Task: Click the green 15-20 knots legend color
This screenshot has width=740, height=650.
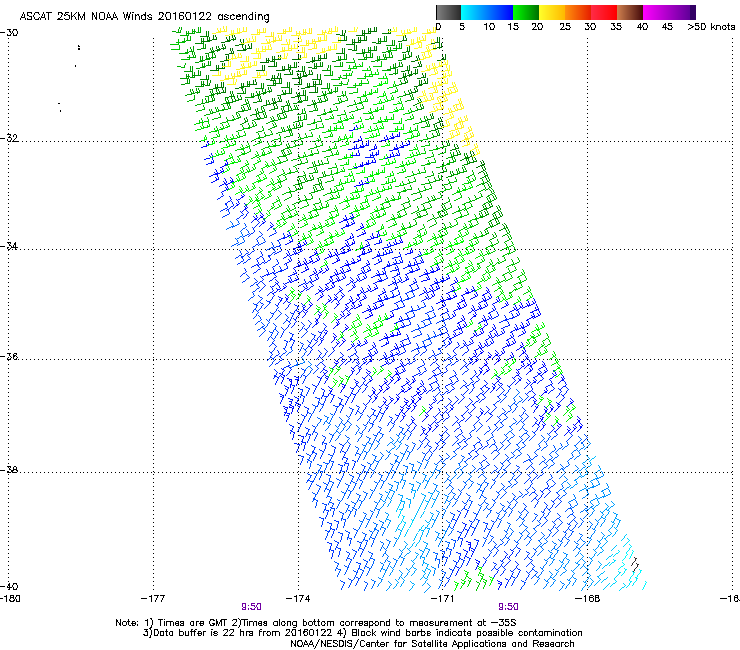Action: (x=526, y=12)
